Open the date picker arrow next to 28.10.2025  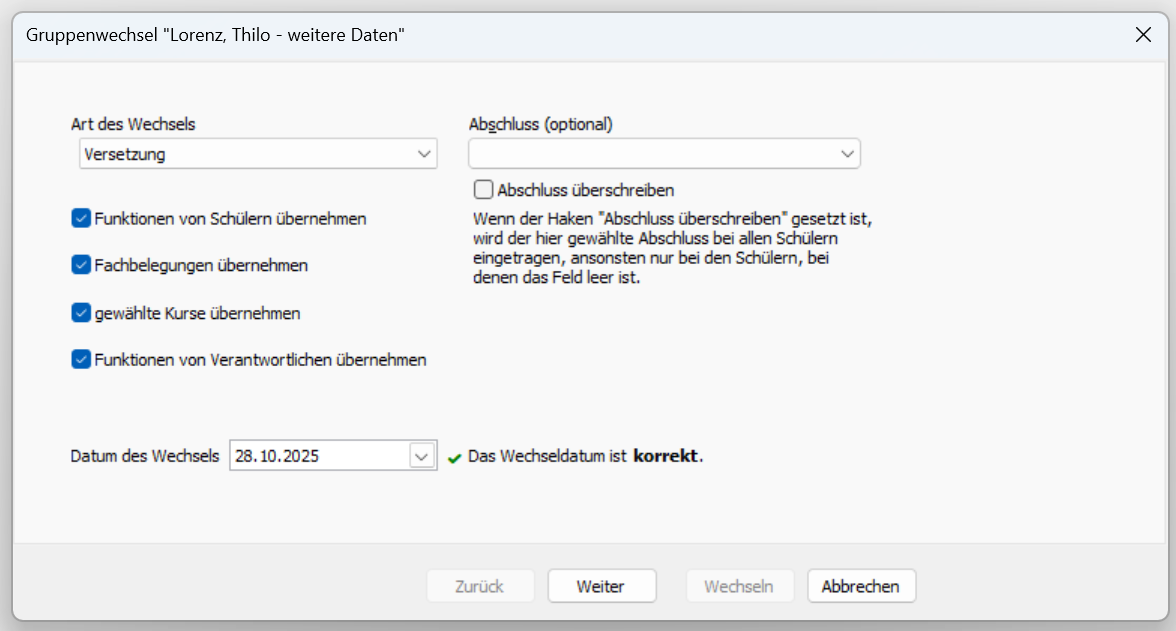pyautogui.click(x=422, y=456)
